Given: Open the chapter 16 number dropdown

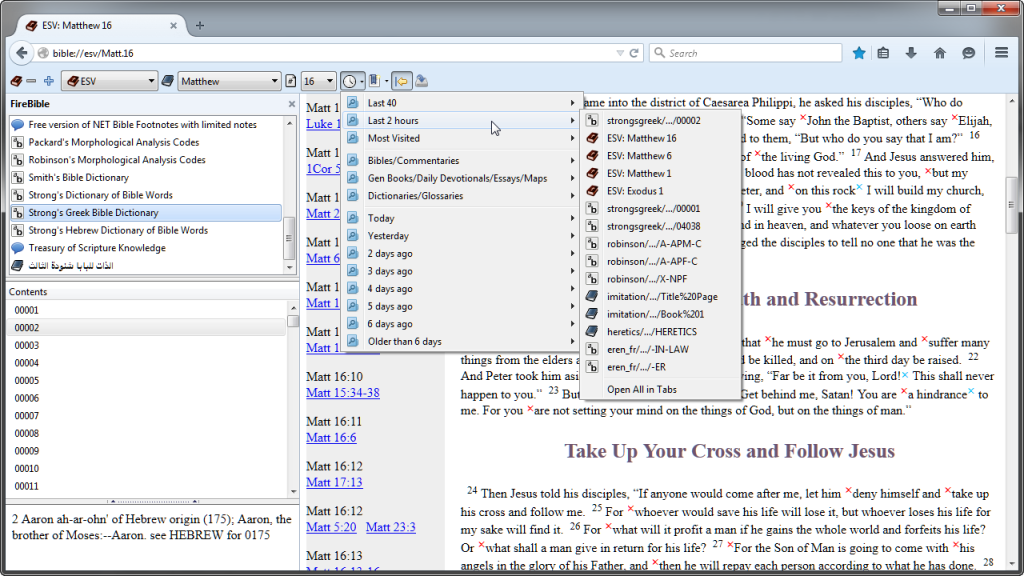Looking at the screenshot, I should point(319,81).
